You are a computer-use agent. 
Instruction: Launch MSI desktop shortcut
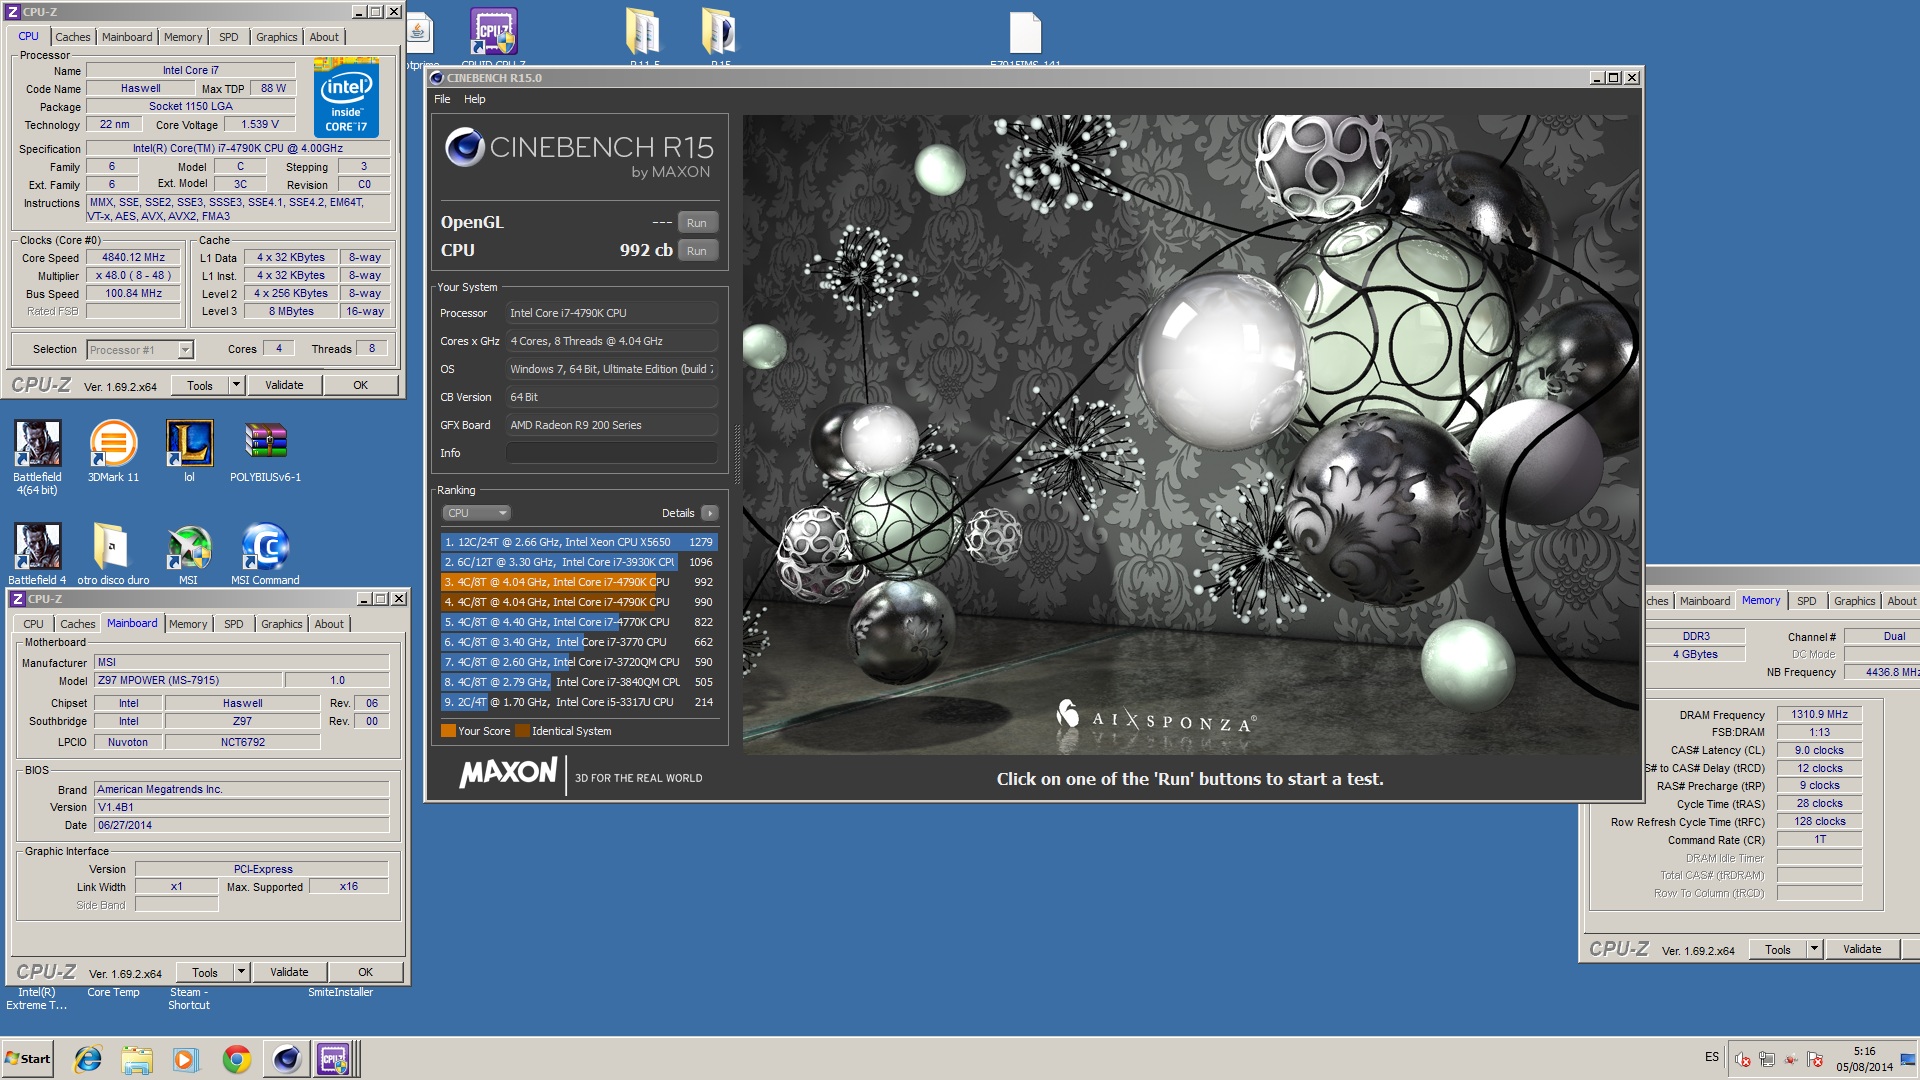pos(189,554)
